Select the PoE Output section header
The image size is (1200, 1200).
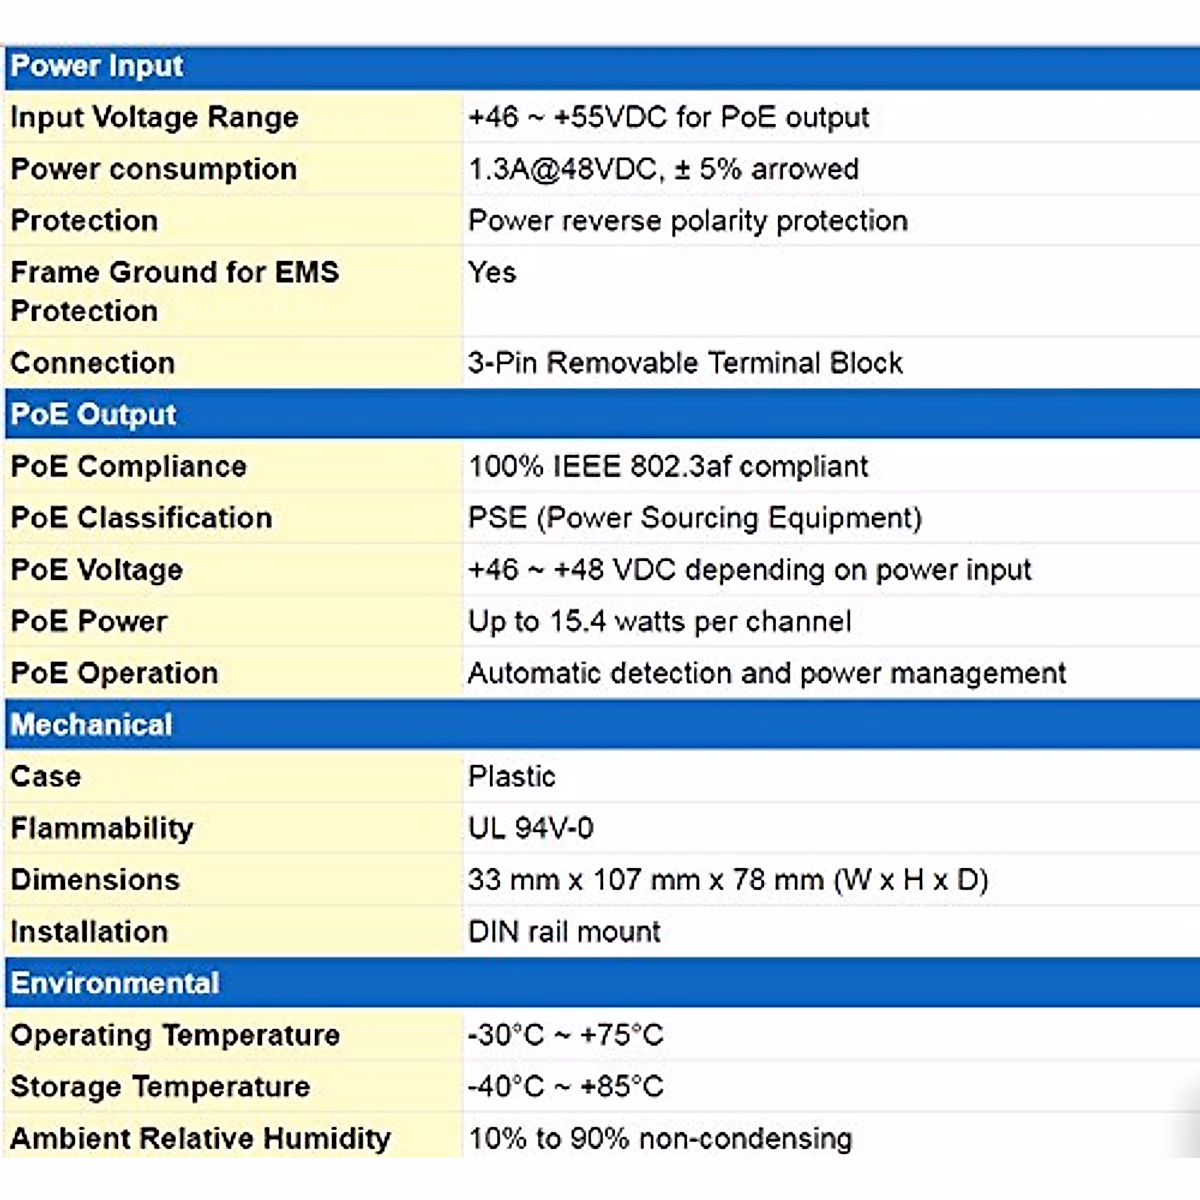click(x=93, y=414)
